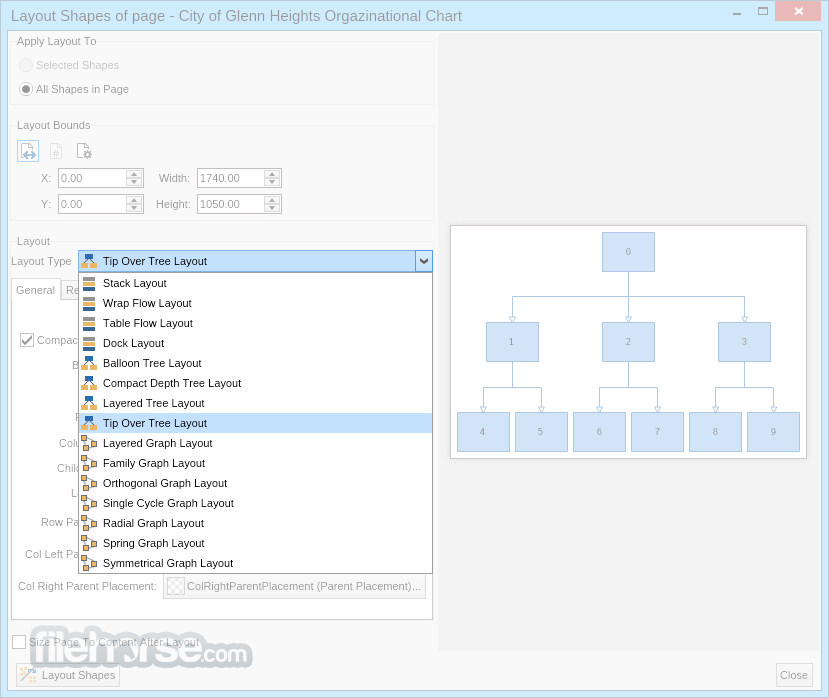Click the Spring Graph Layout icon
Screen dimensions: 829x698
click(89, 544)
